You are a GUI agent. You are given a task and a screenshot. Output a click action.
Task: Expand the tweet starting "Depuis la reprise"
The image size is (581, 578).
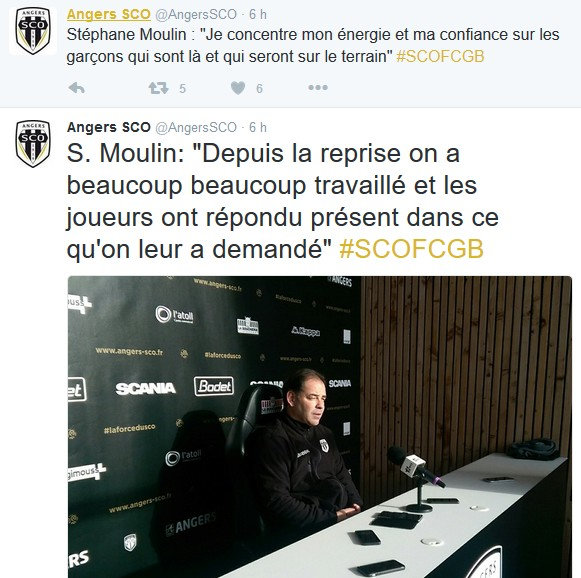pos(283,201)
